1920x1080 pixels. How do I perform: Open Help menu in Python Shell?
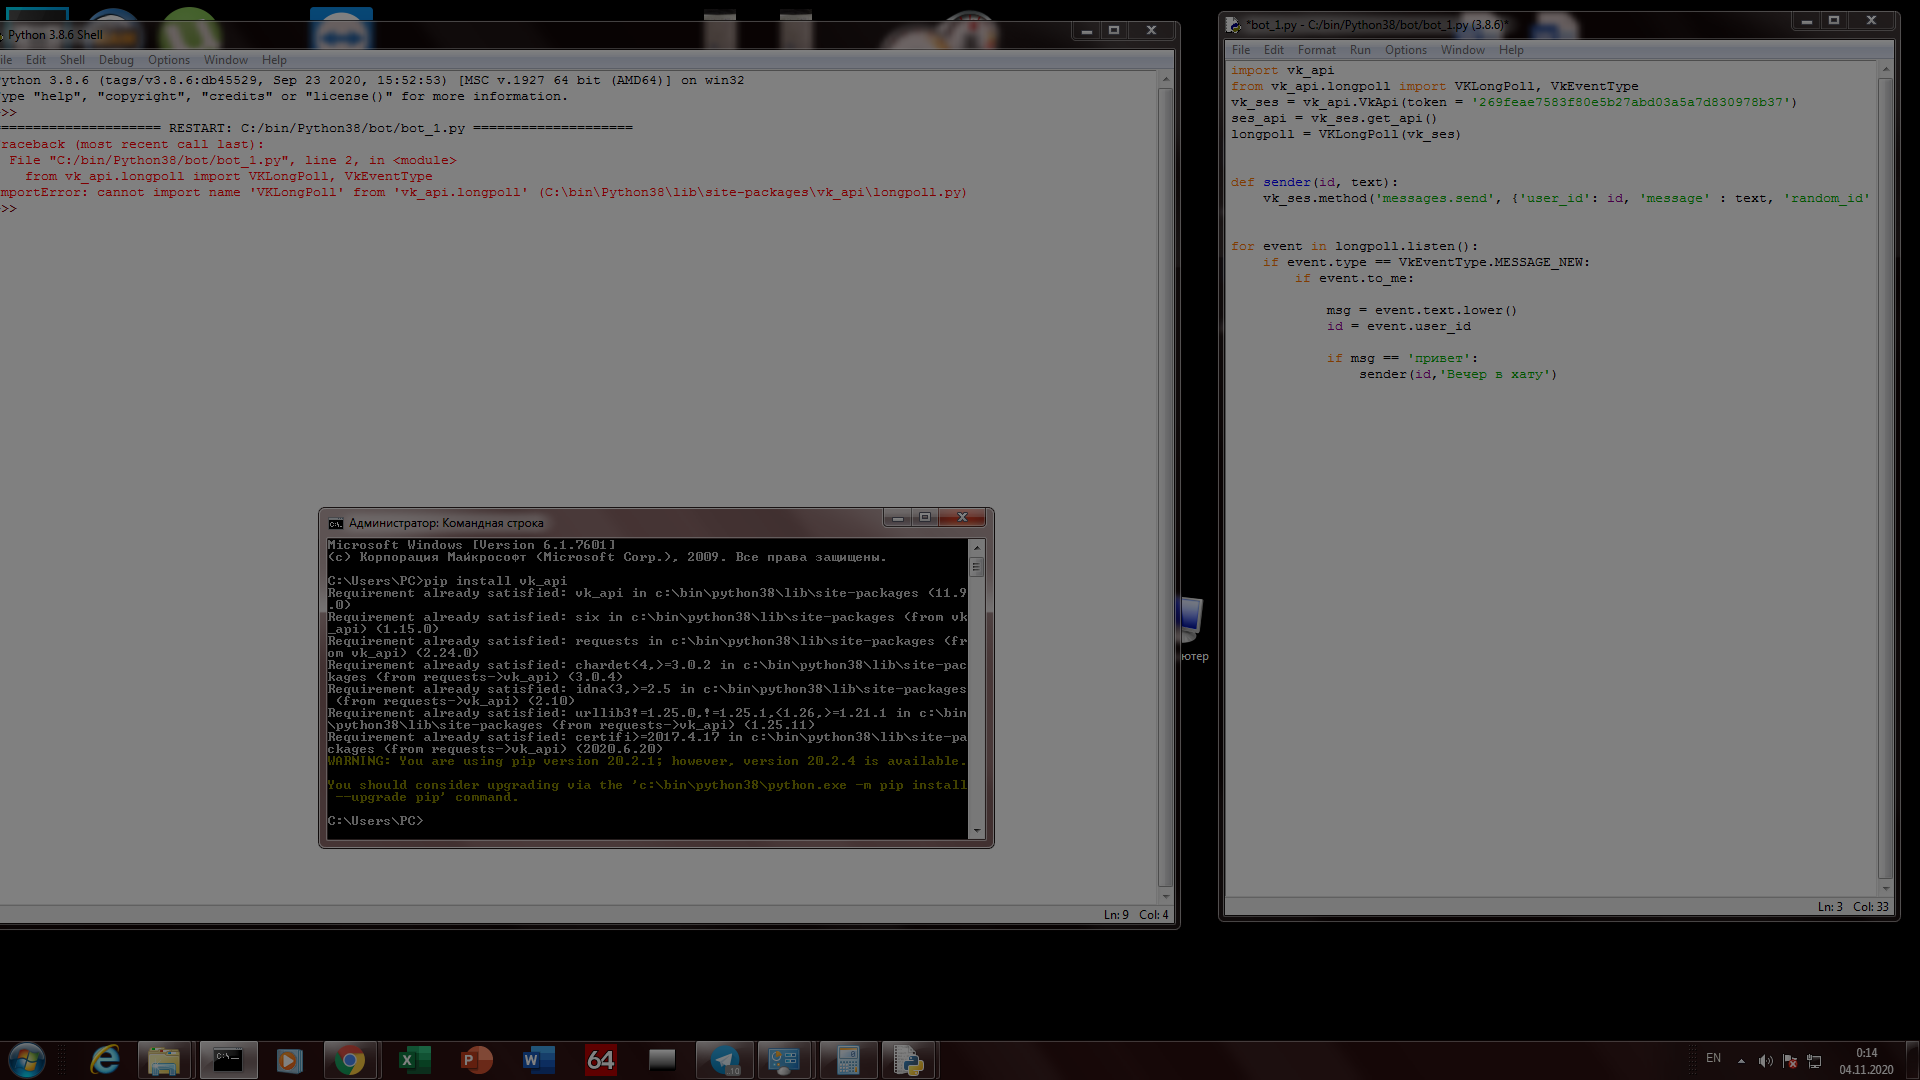click(274, 60)
